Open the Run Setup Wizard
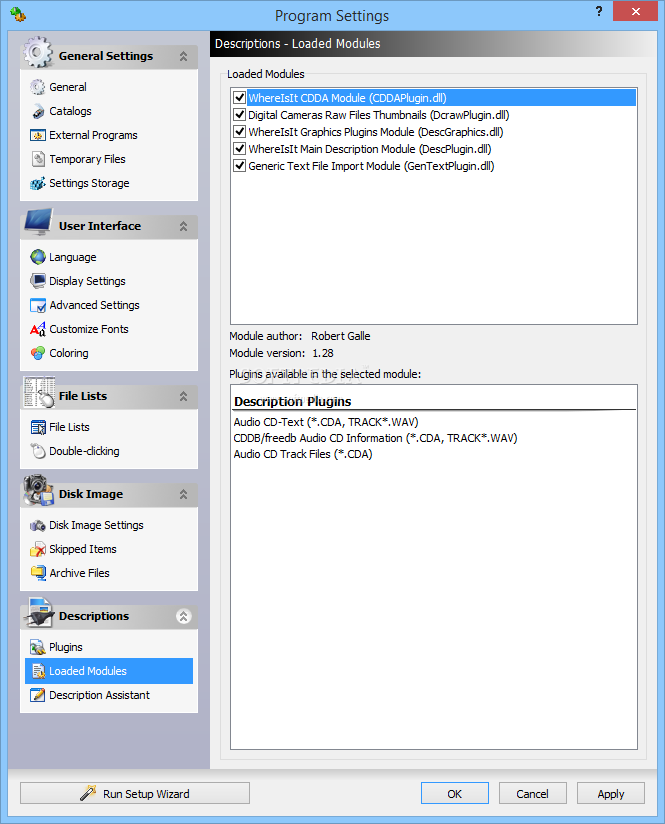The width and height of the screenshot is (665, 824). [x=135, y=794]
